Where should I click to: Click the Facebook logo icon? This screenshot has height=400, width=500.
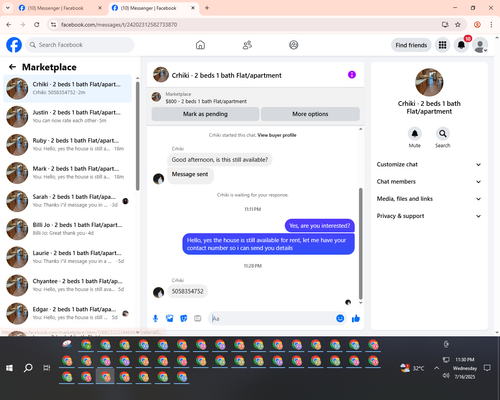point(14,45)
